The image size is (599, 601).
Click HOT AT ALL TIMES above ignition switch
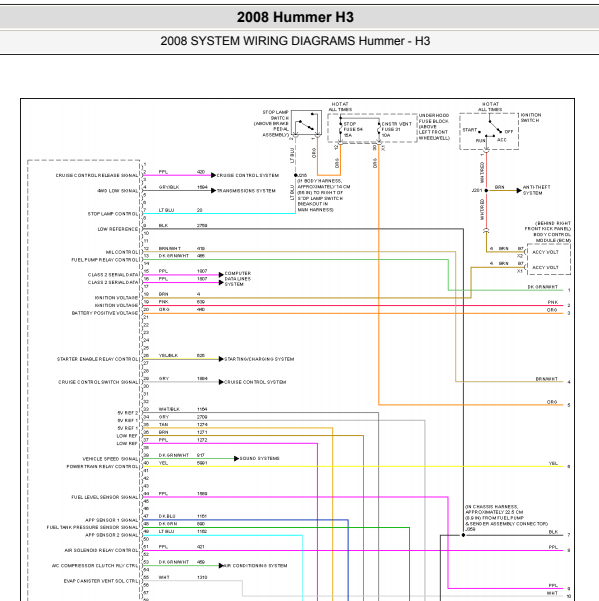click(x=490, y=107)
